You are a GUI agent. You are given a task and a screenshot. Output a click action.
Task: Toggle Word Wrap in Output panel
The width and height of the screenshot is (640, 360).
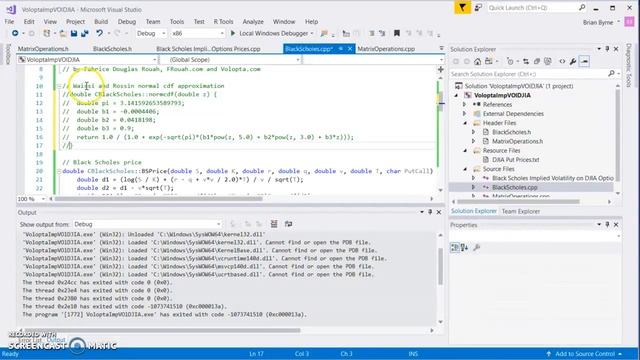click(289, 224)
